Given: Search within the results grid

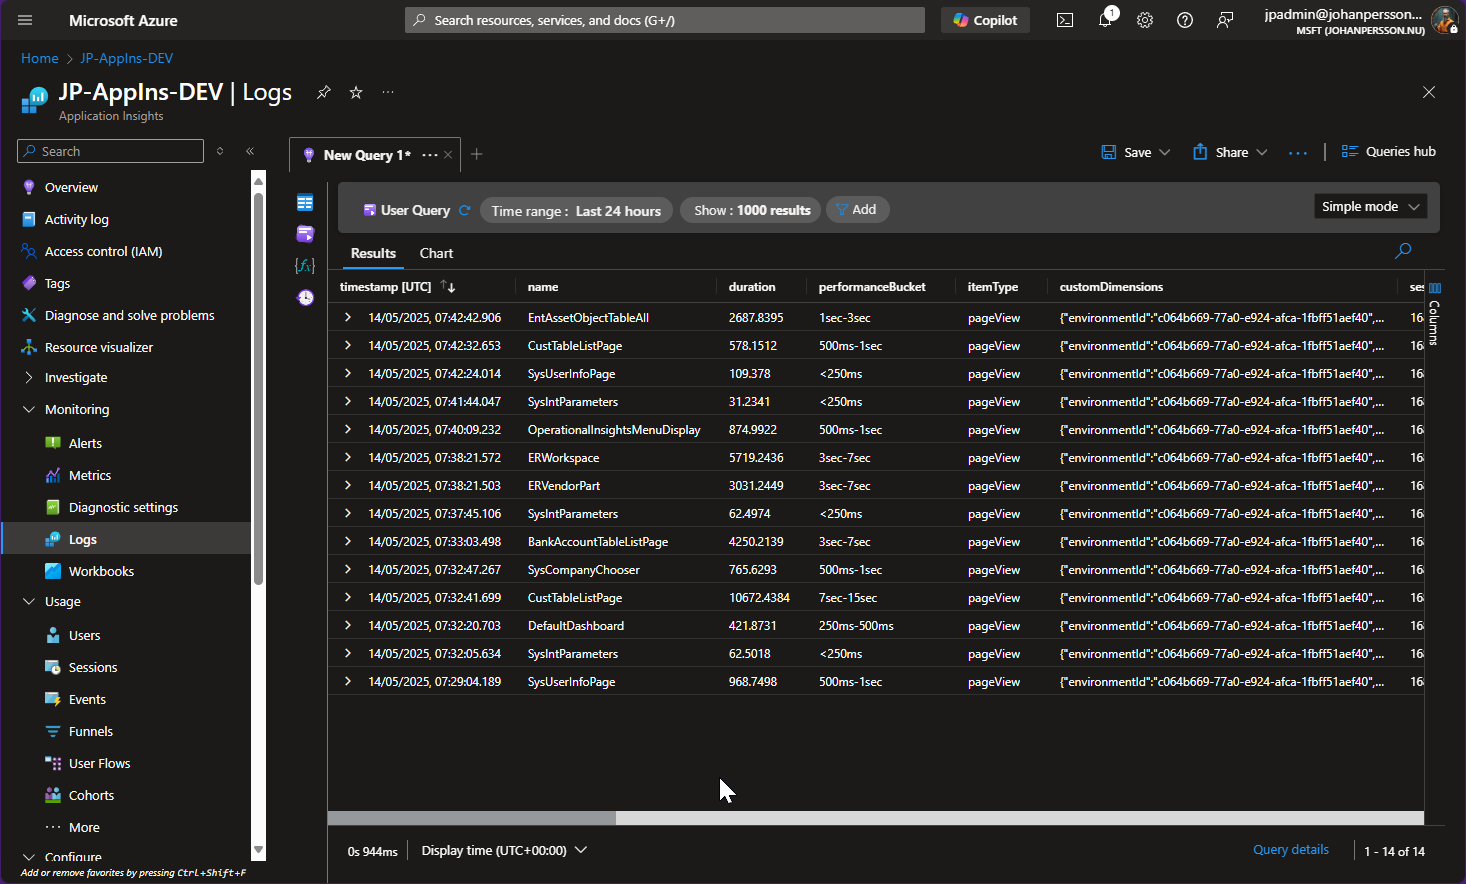Looking at the screenshot, I should [1403, 251].
